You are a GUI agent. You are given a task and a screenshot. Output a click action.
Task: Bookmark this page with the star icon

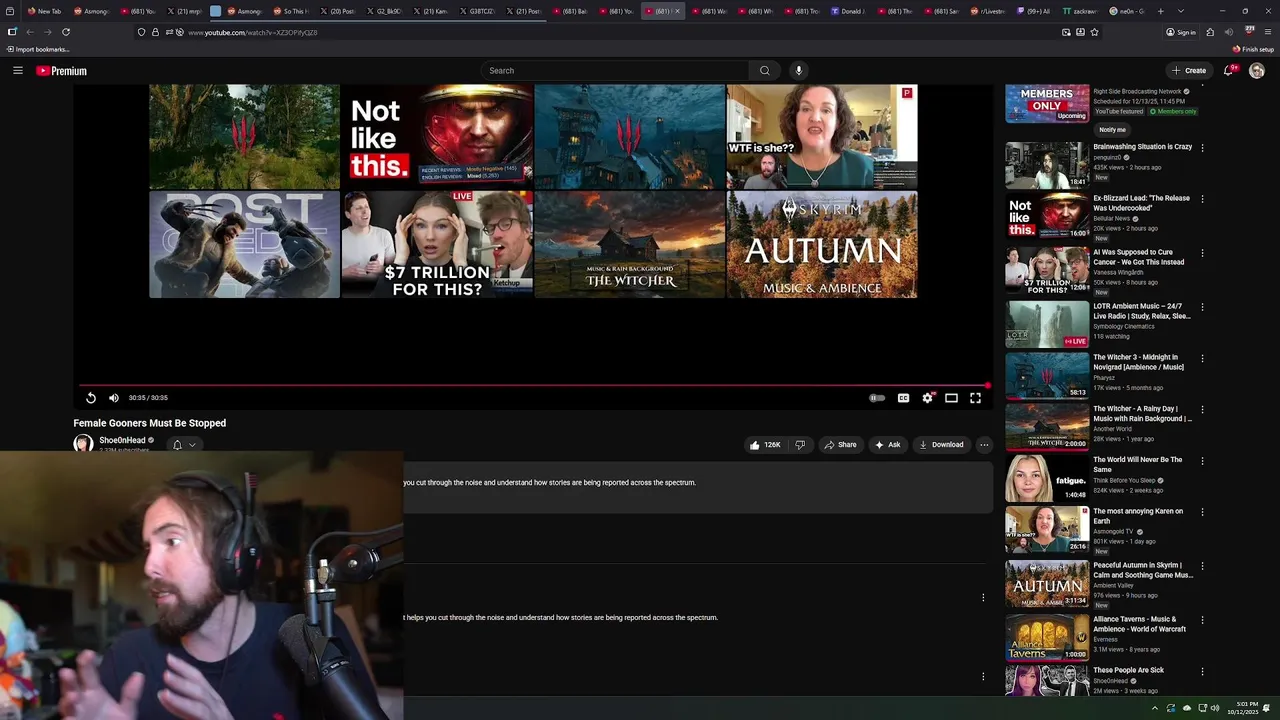[x=1094, y=32]
